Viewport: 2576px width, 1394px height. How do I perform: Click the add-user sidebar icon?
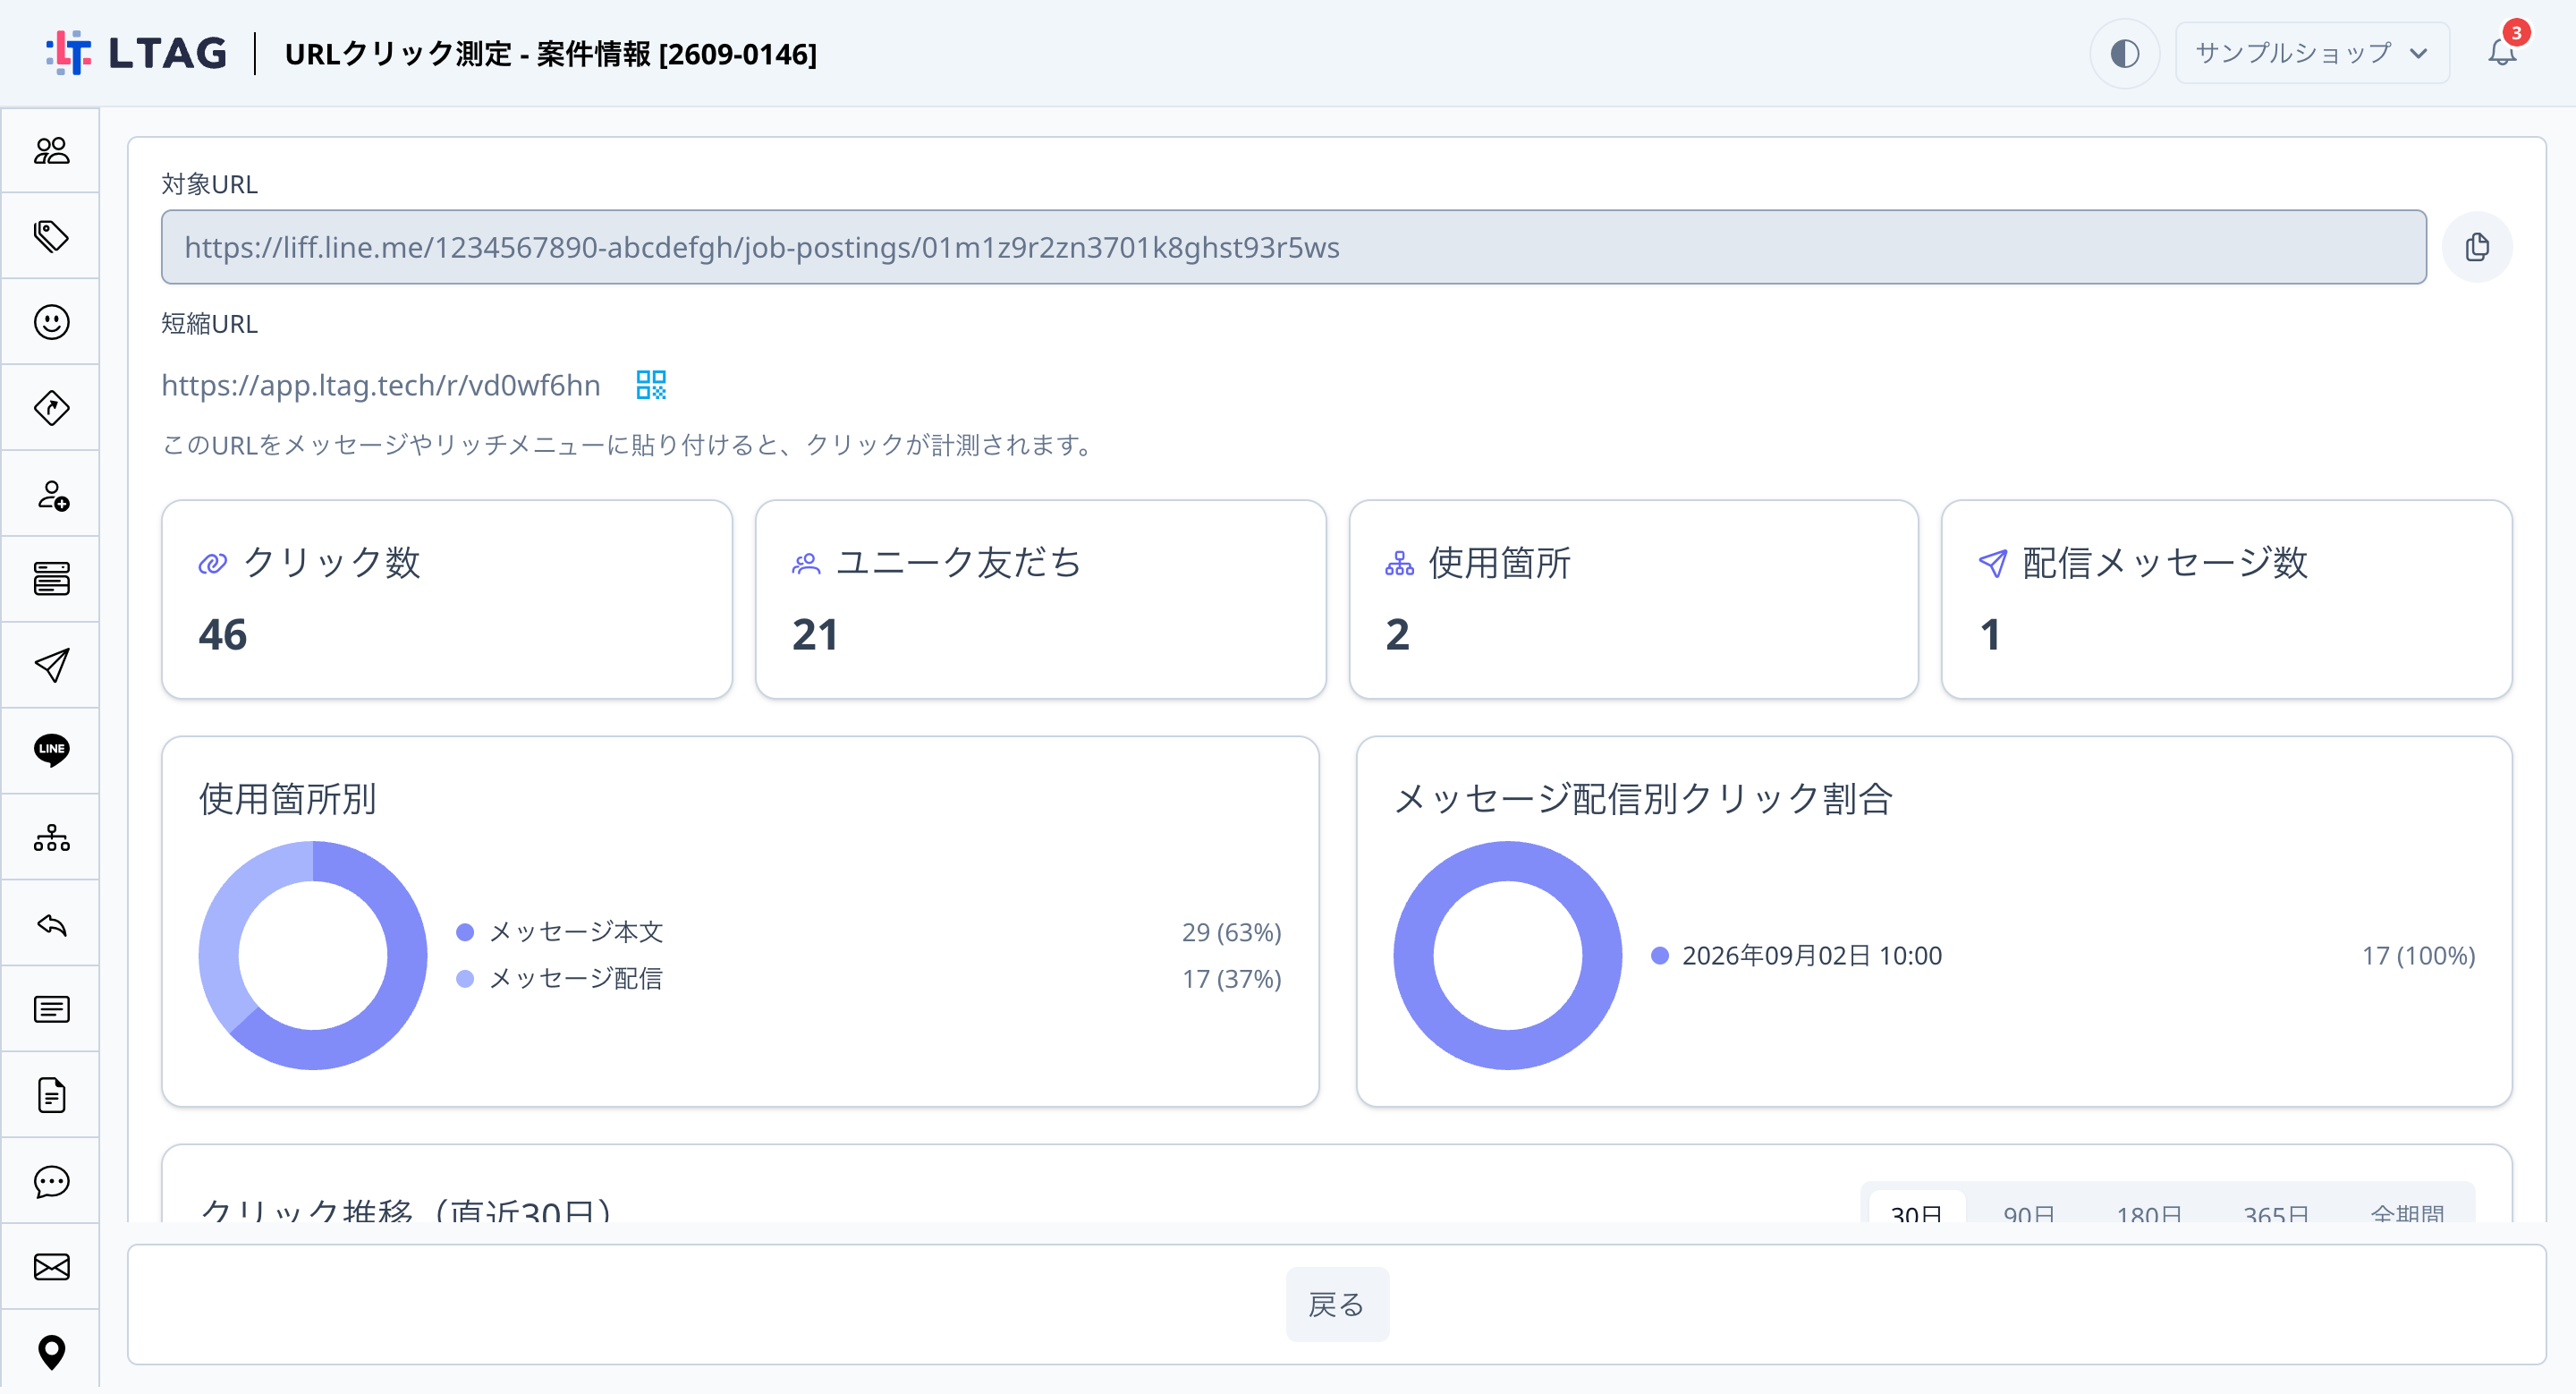[51, 494]
